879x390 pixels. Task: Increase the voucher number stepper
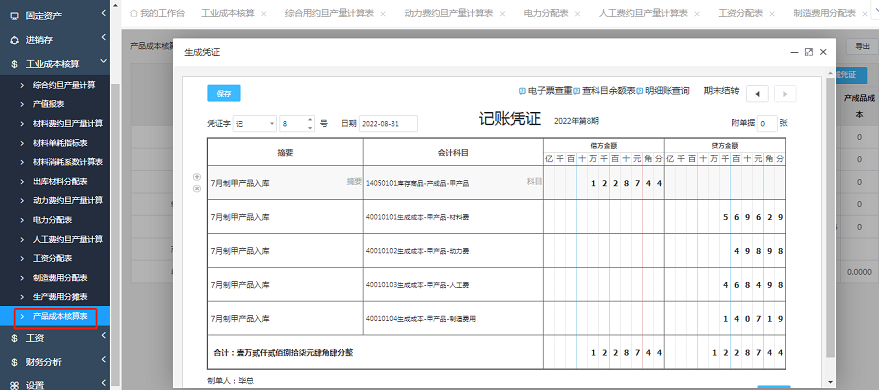coord(311,120)
